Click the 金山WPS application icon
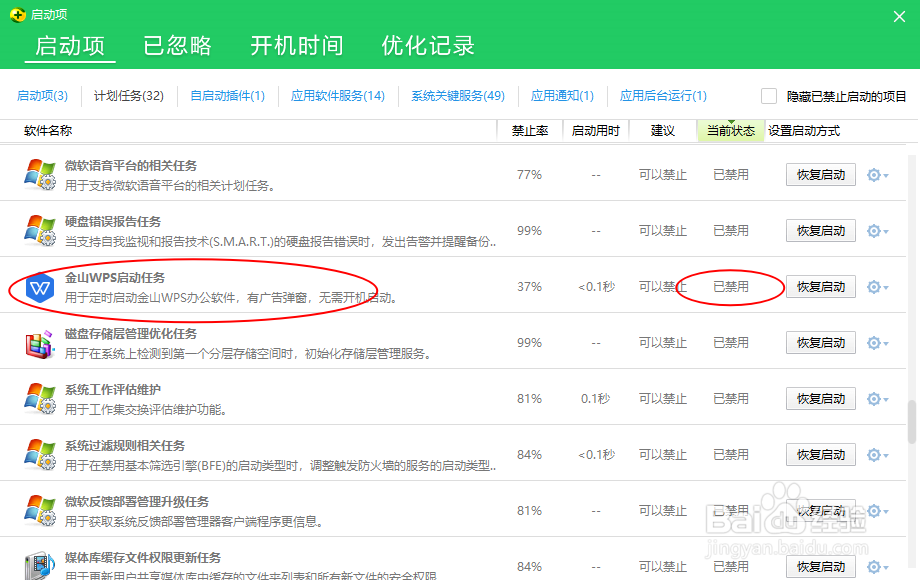Viewport: 920px width, 580px height. click(40, 286)
